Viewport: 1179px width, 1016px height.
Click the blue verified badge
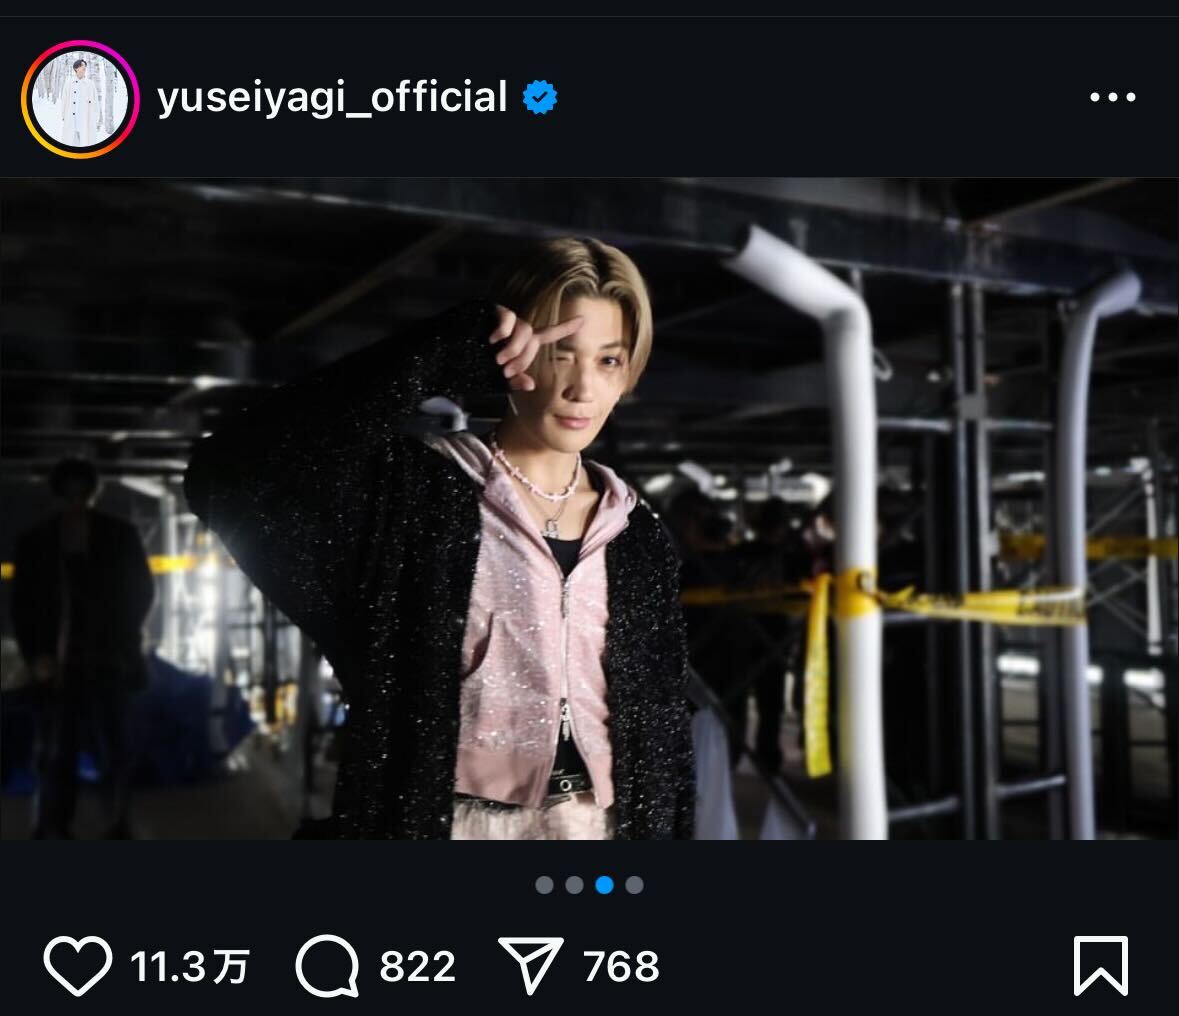point(540,97)
